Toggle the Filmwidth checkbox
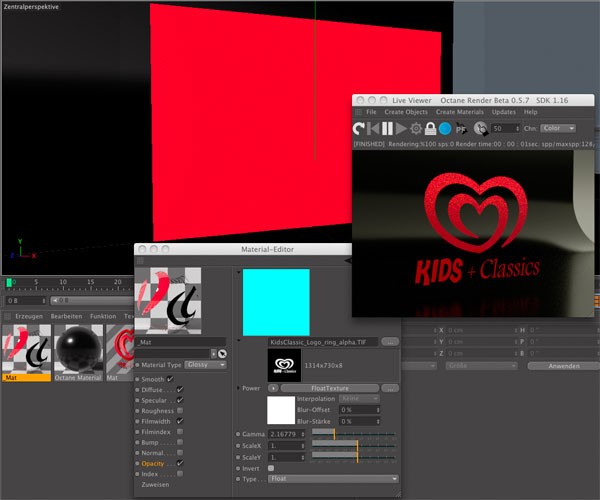Screen dimensions: 600x500 pyautogui.click(x=180, y=421)
